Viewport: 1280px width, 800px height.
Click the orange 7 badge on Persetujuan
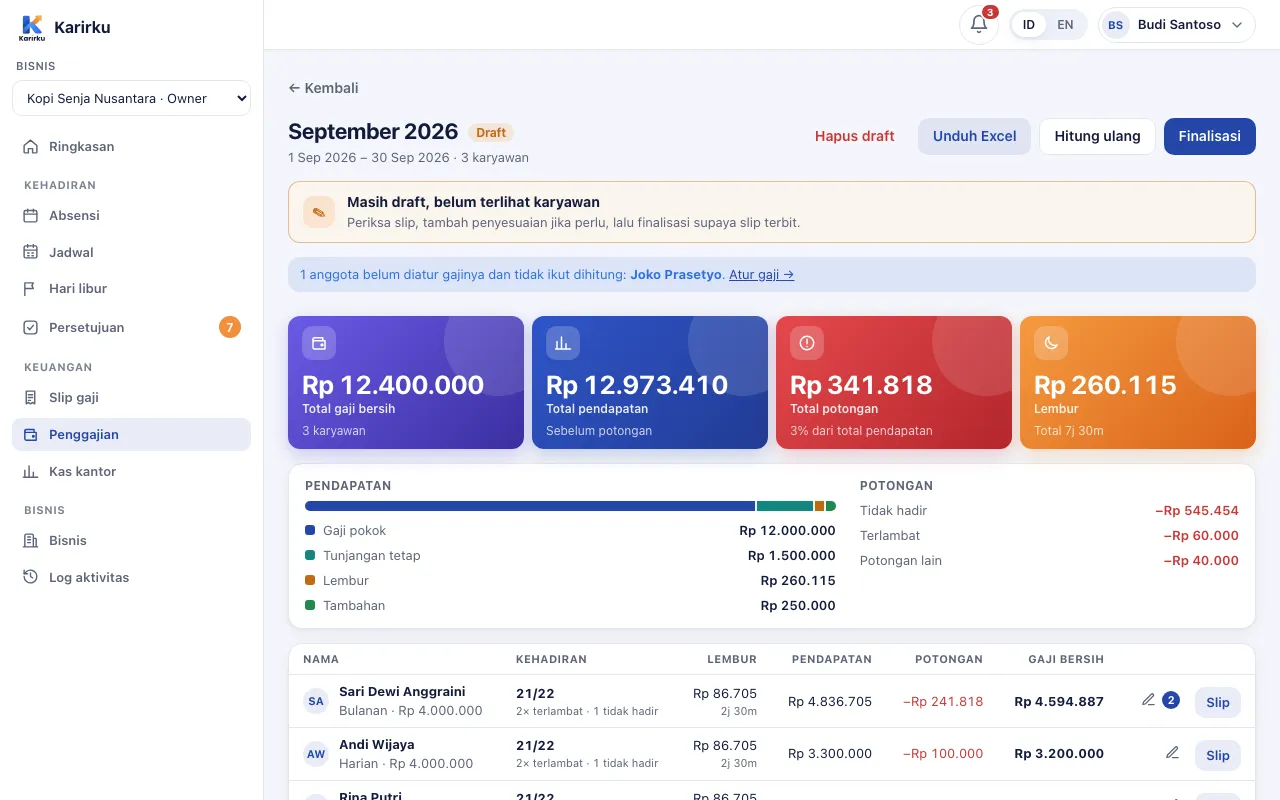pos(230,327)
